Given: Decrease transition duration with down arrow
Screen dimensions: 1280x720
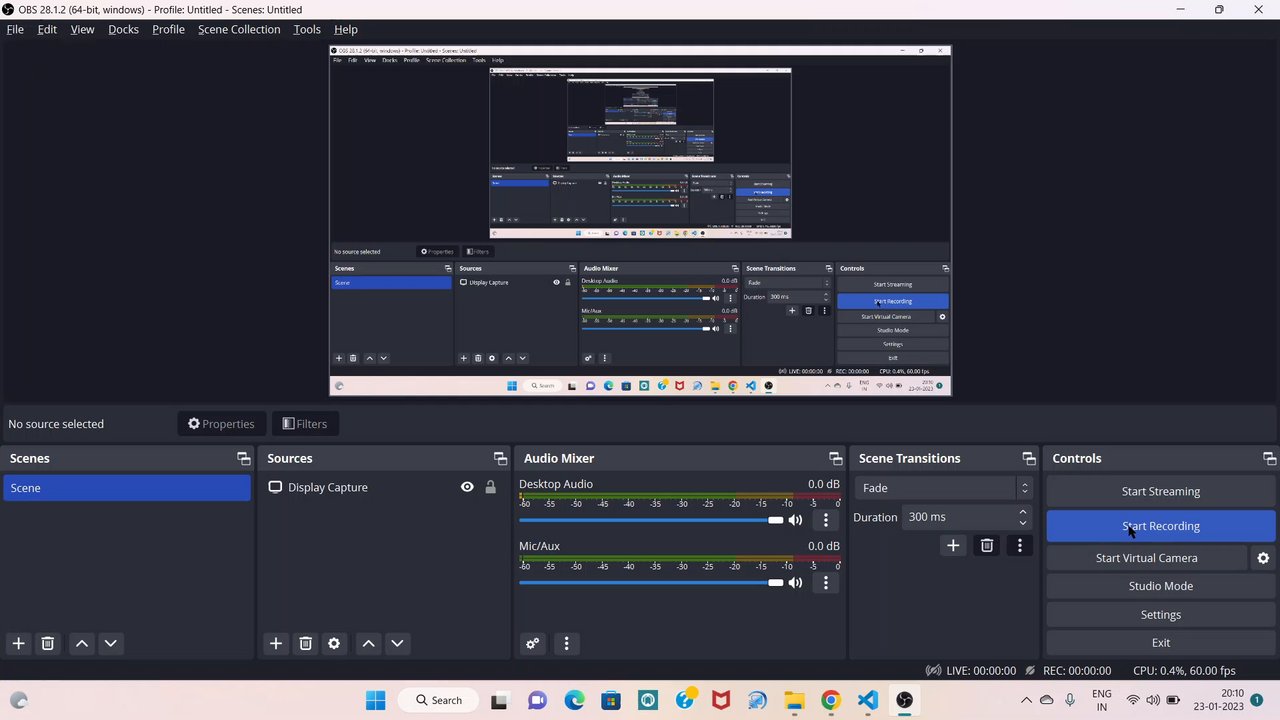Looking at the screenshot, I should click(1022, 523).
